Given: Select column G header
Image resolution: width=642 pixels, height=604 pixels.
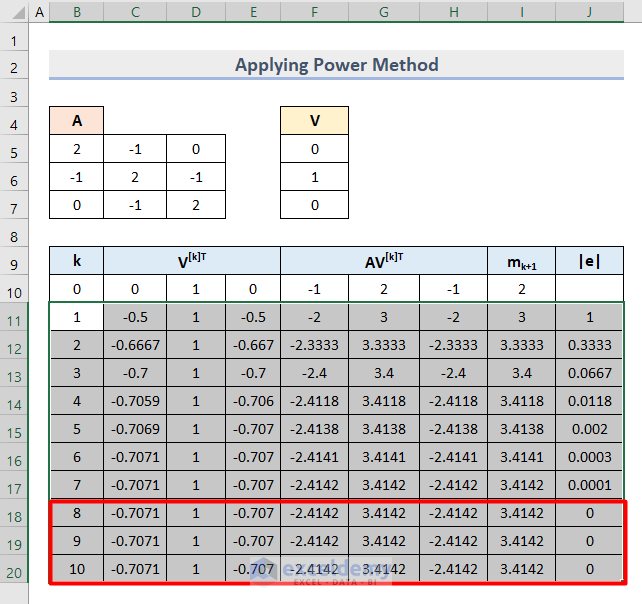Looking at the screenshot, I should pos(384,11).
